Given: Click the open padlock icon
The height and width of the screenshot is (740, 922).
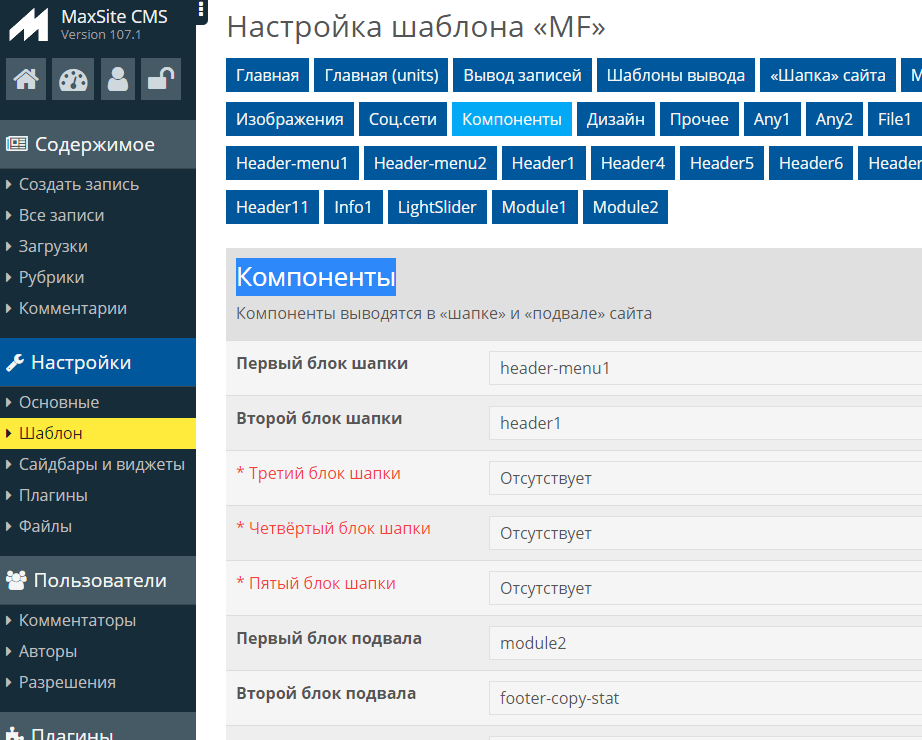Looking at the screenshot, I should [x=161, y=80].
